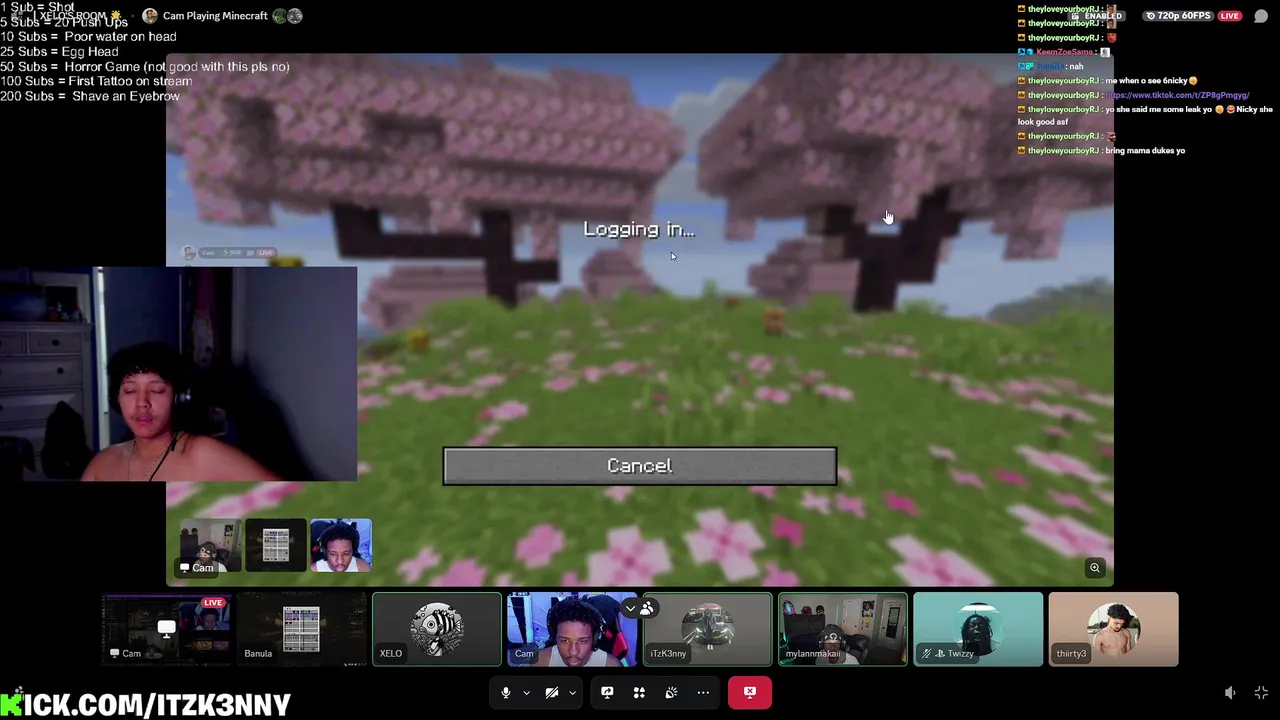
Task: Click KeemZoeSama username in chat
Action: click(x=1066, y=52)
